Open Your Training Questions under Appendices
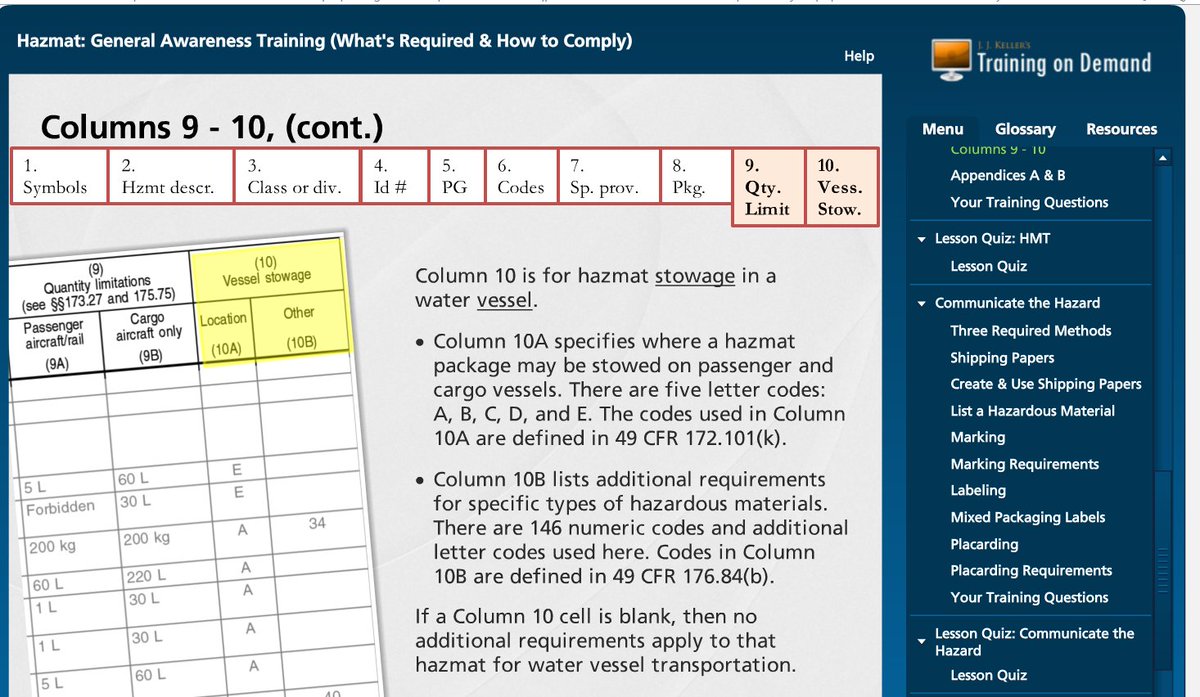 [x=1029, y=202]
